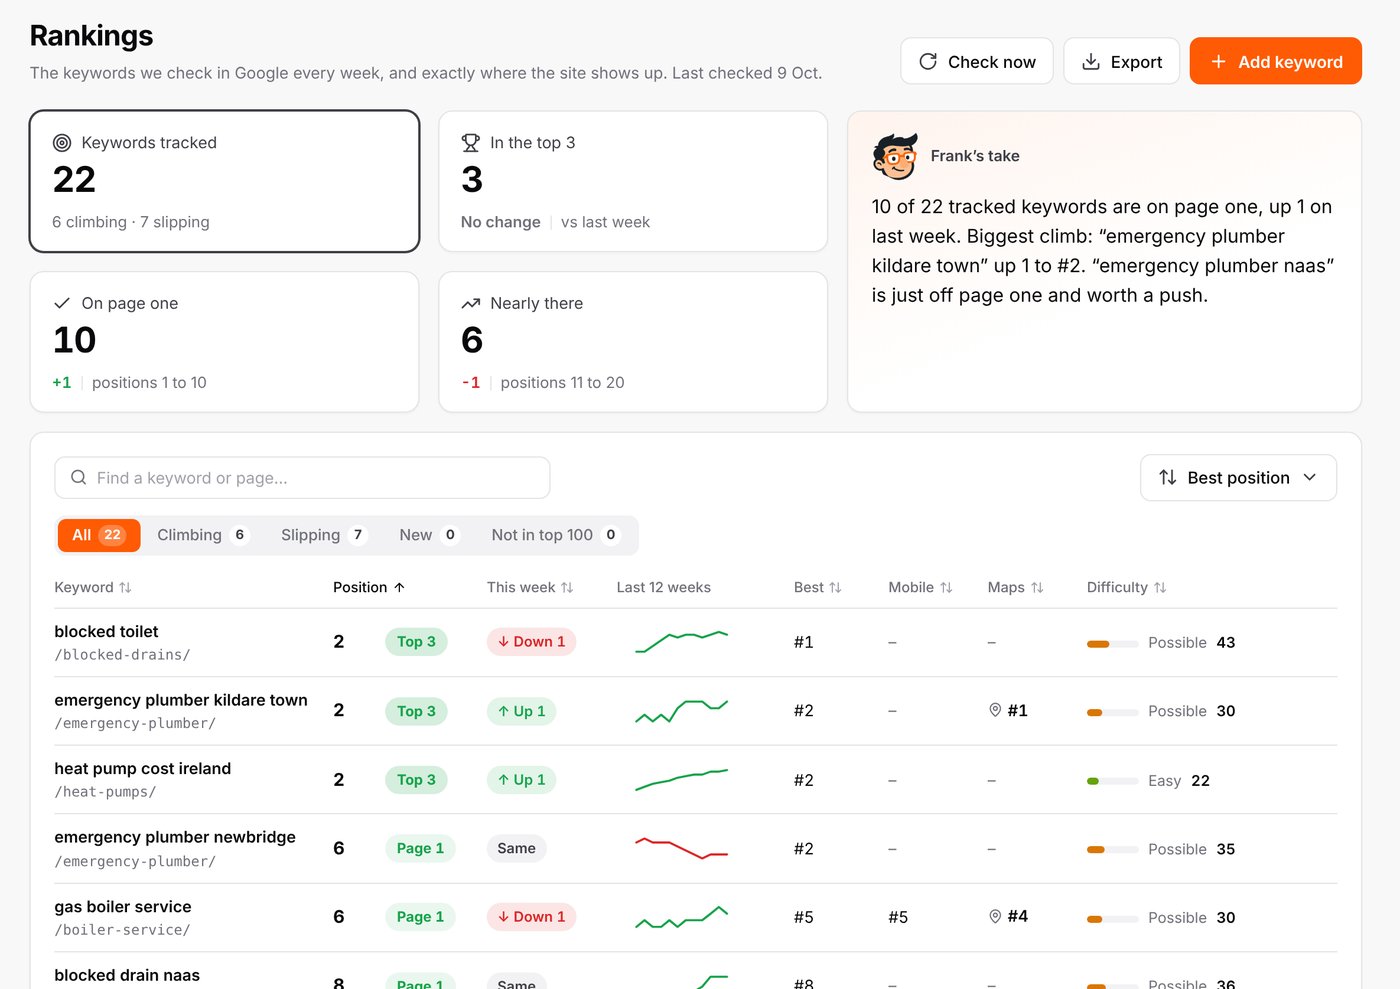Click the sort arrows next to Mobile

click(946, 588)
